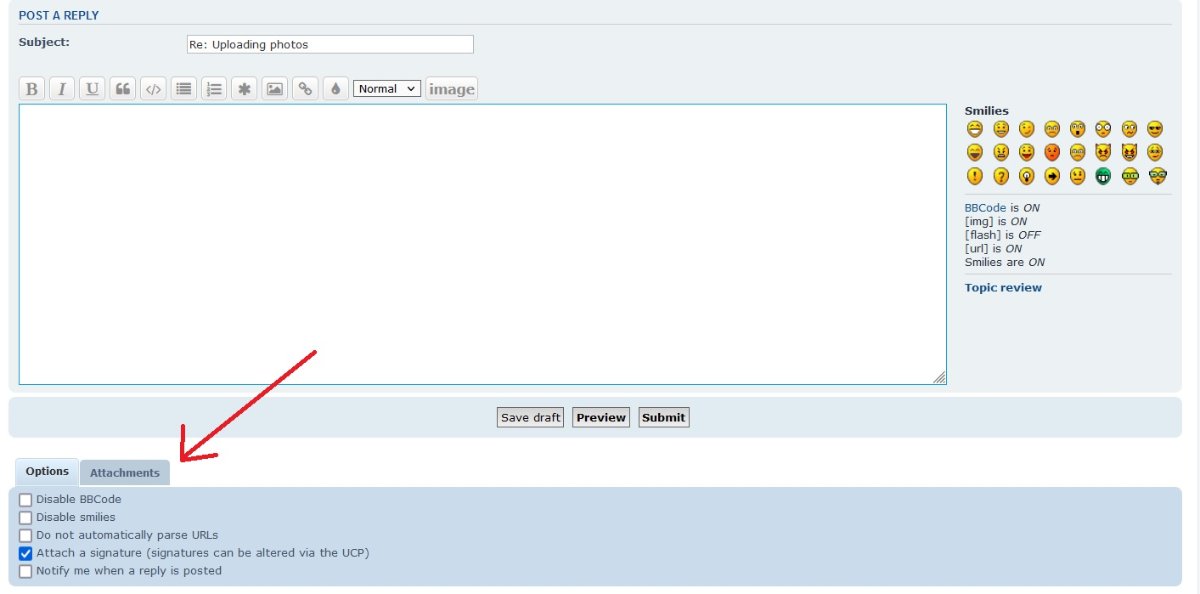Insert a URL link
This screenshot has width=1200, height=594.
point(305,89)
